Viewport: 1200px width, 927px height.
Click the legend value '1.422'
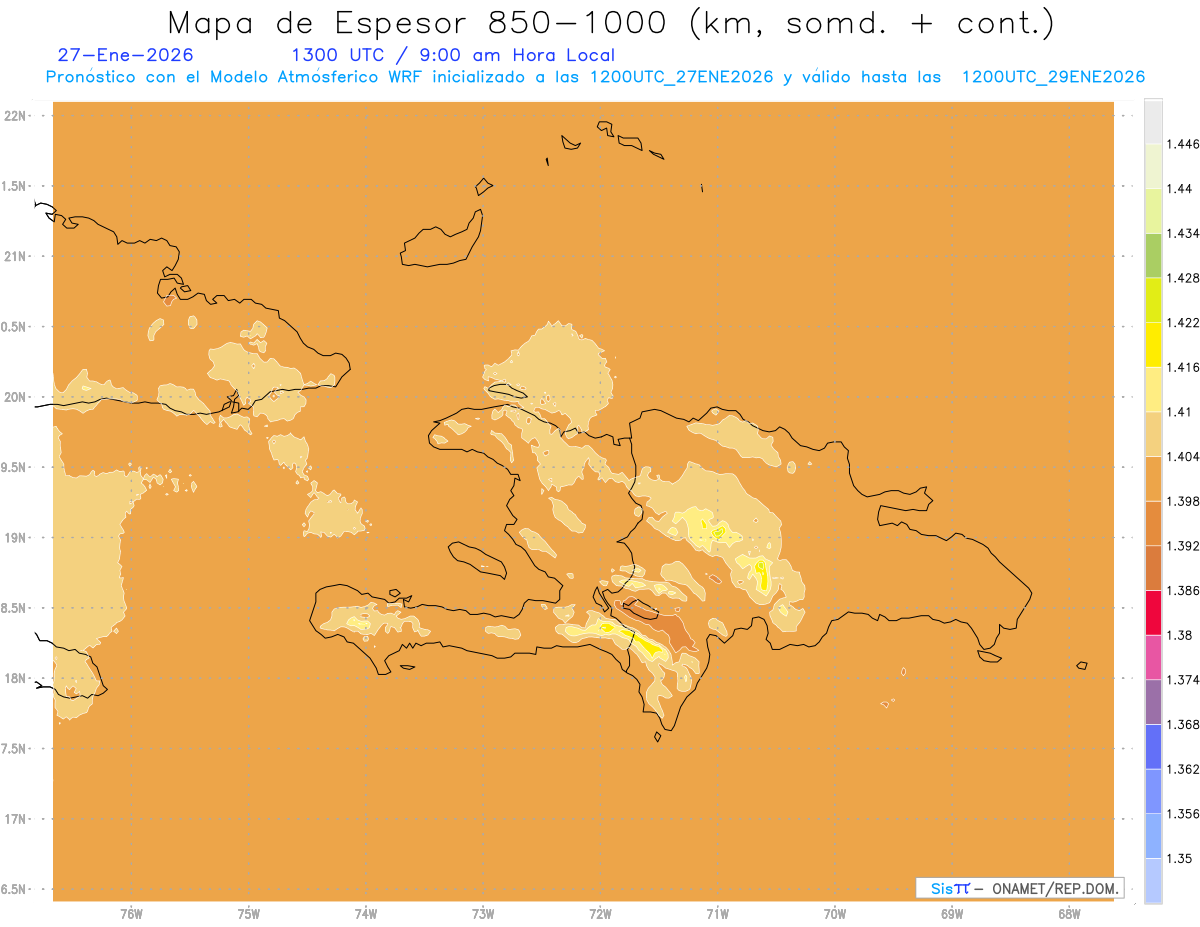1183,322
